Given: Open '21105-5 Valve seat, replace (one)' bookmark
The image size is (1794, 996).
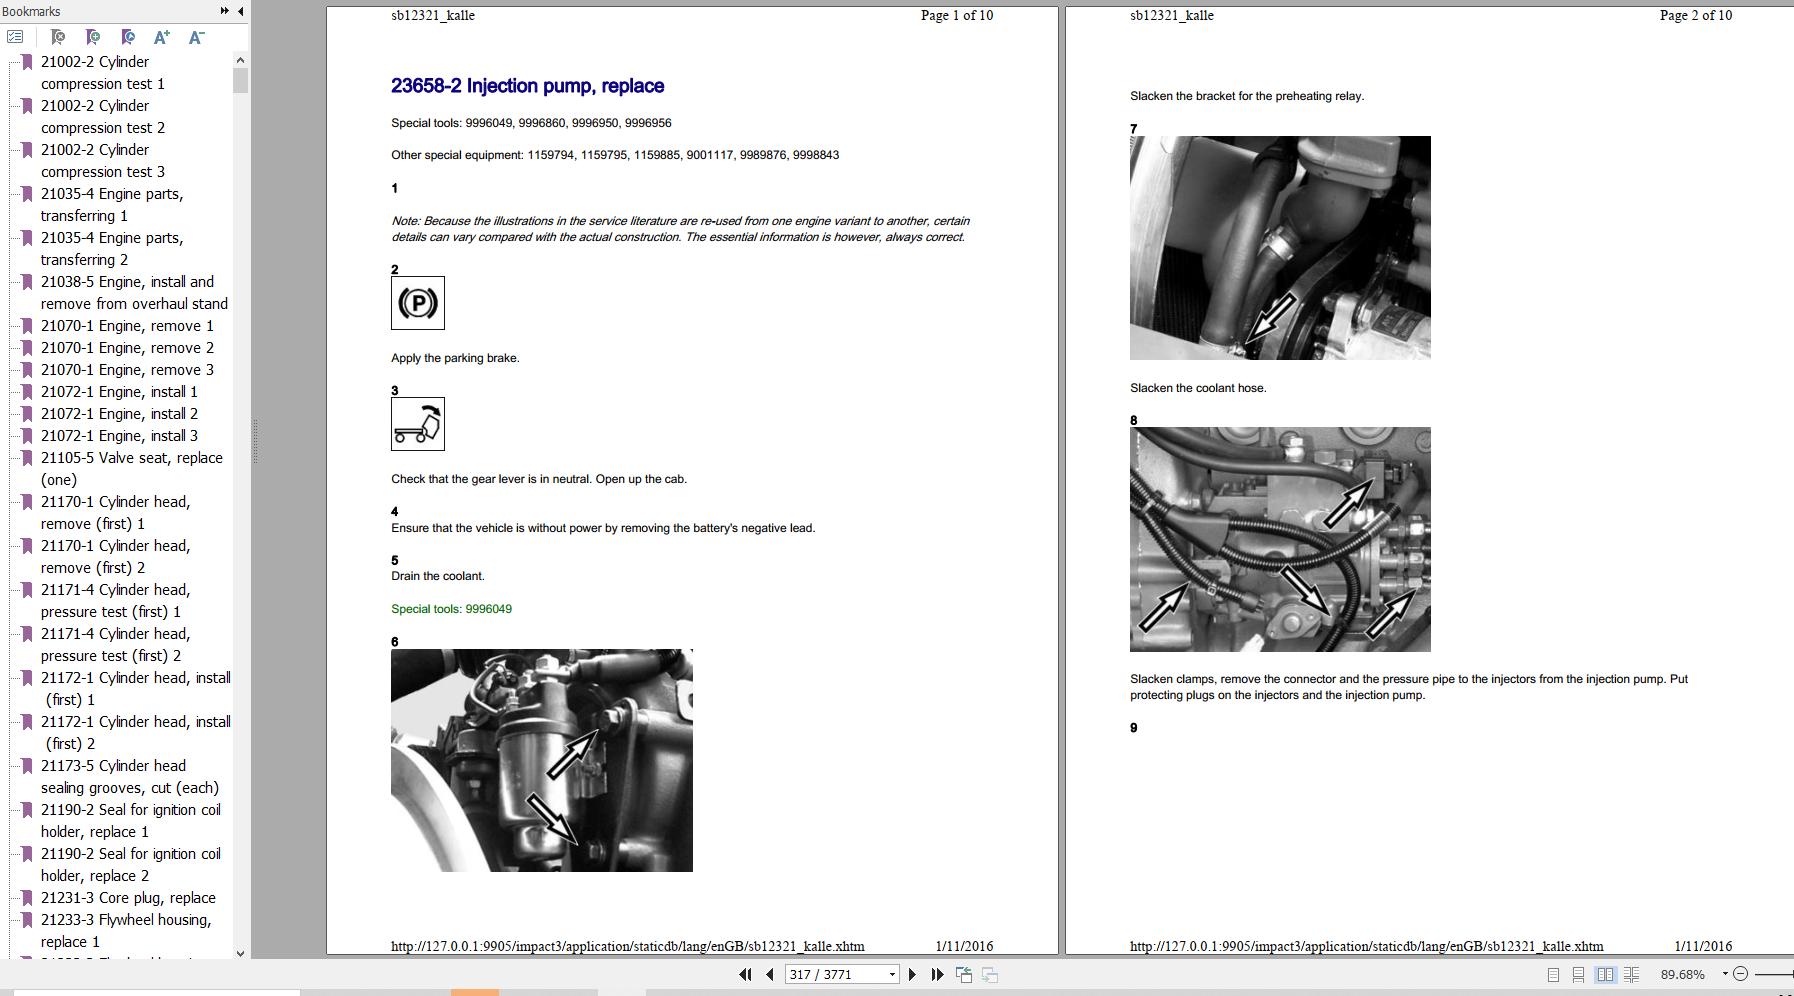Looking at the screenshot, I should pos(132,469).
